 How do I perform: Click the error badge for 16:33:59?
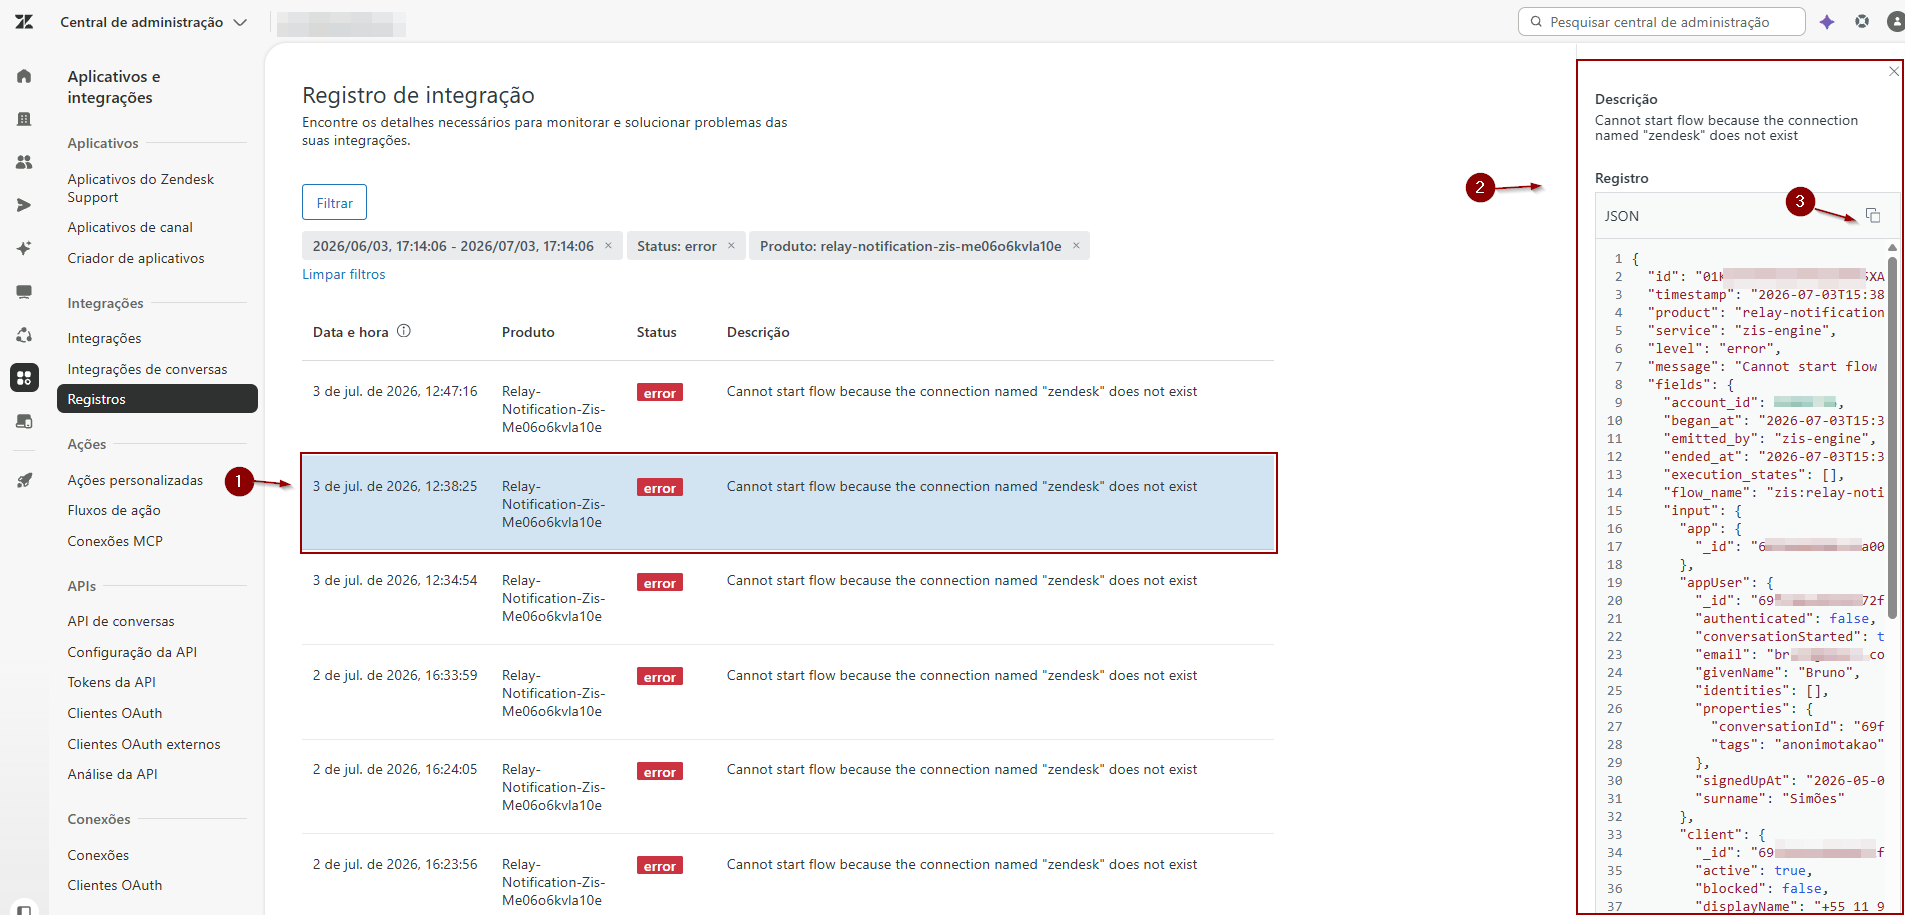(x=660, y=677)
